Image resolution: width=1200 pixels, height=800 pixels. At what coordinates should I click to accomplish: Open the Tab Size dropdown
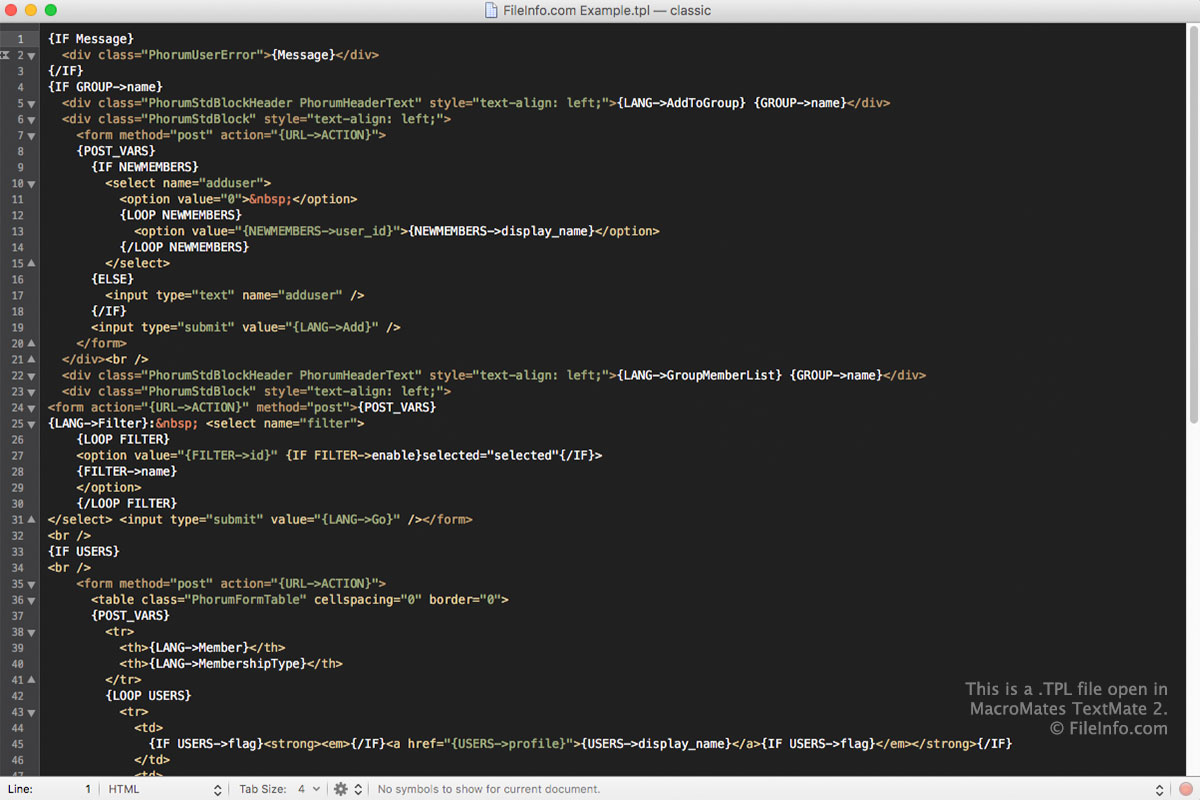point(280,789)
